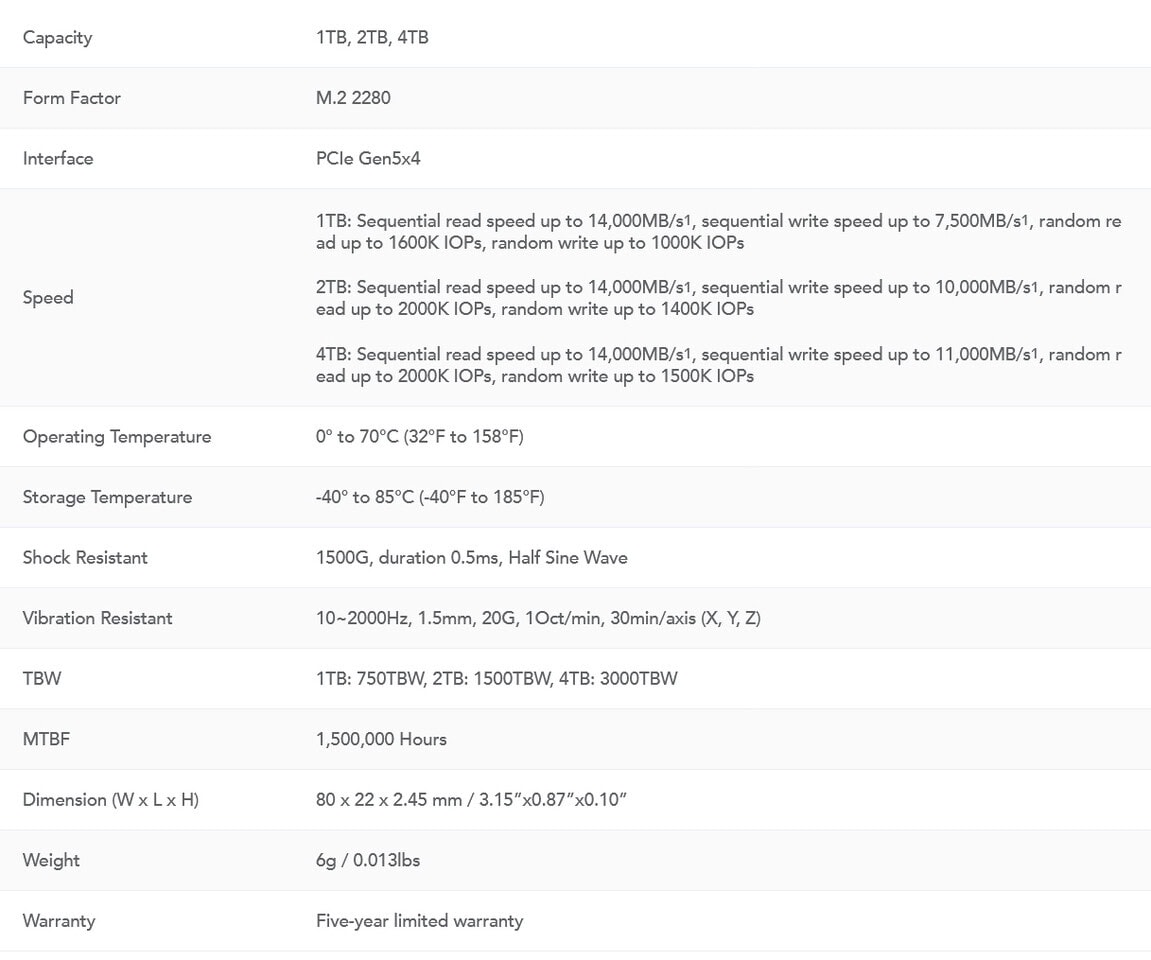
Task: Select the TBW endurance values text
Action: [x=497, y=678]
